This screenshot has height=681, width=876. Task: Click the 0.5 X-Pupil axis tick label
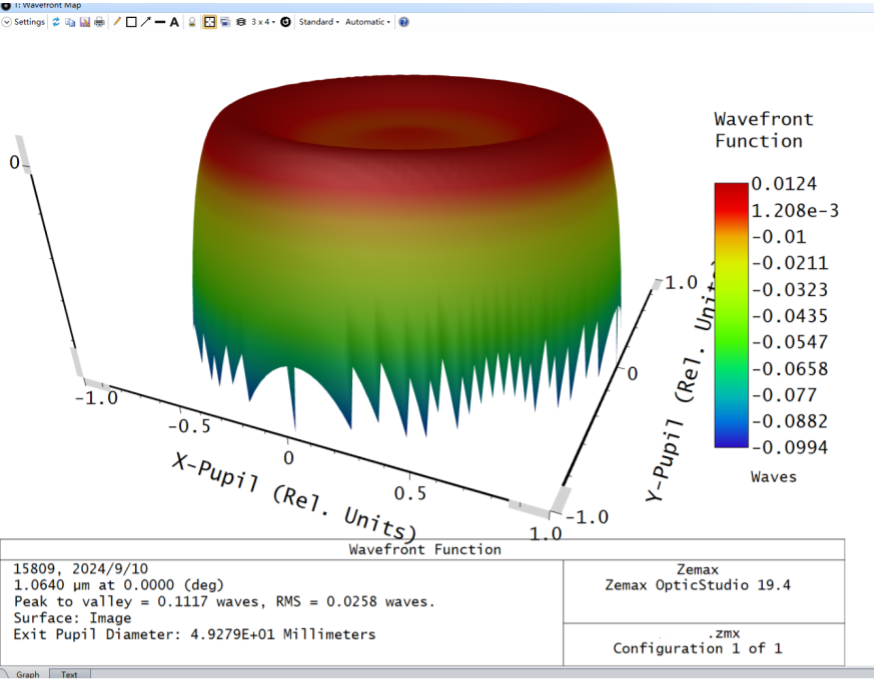(x=410, y=493)
